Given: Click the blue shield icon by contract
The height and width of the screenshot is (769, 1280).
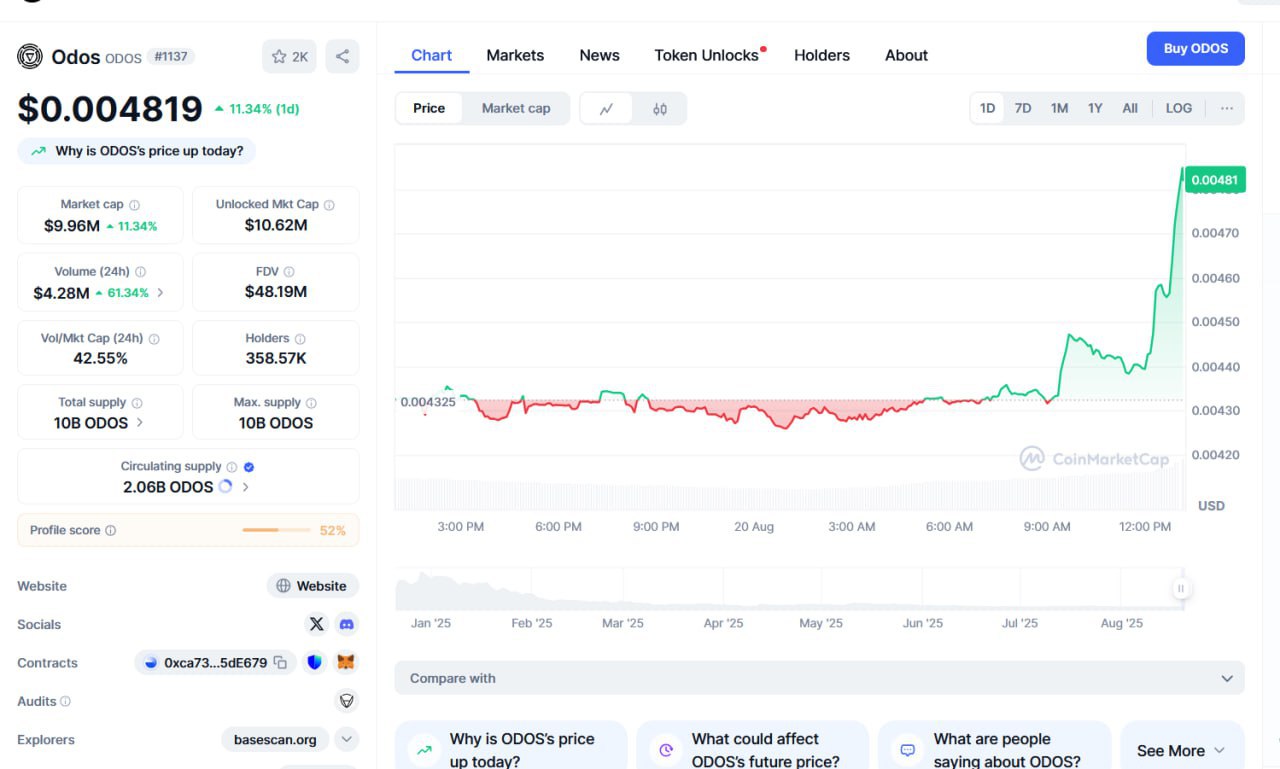Looking at the screenshot, I should tap(315, 662).
